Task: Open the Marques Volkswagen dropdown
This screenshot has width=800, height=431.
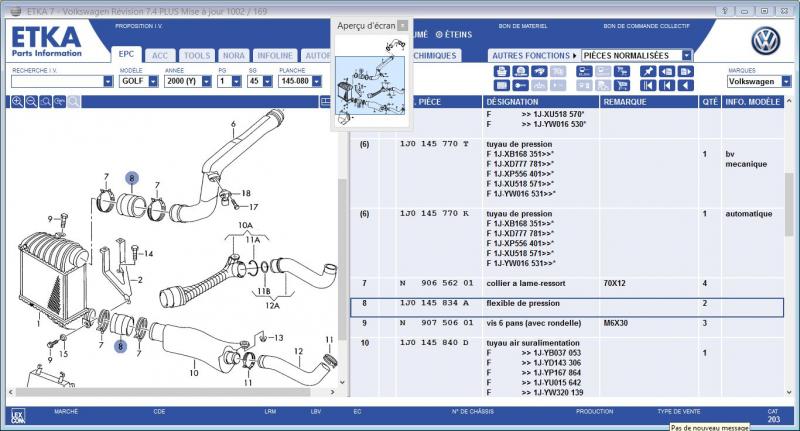Action: [x=786, y=82]
